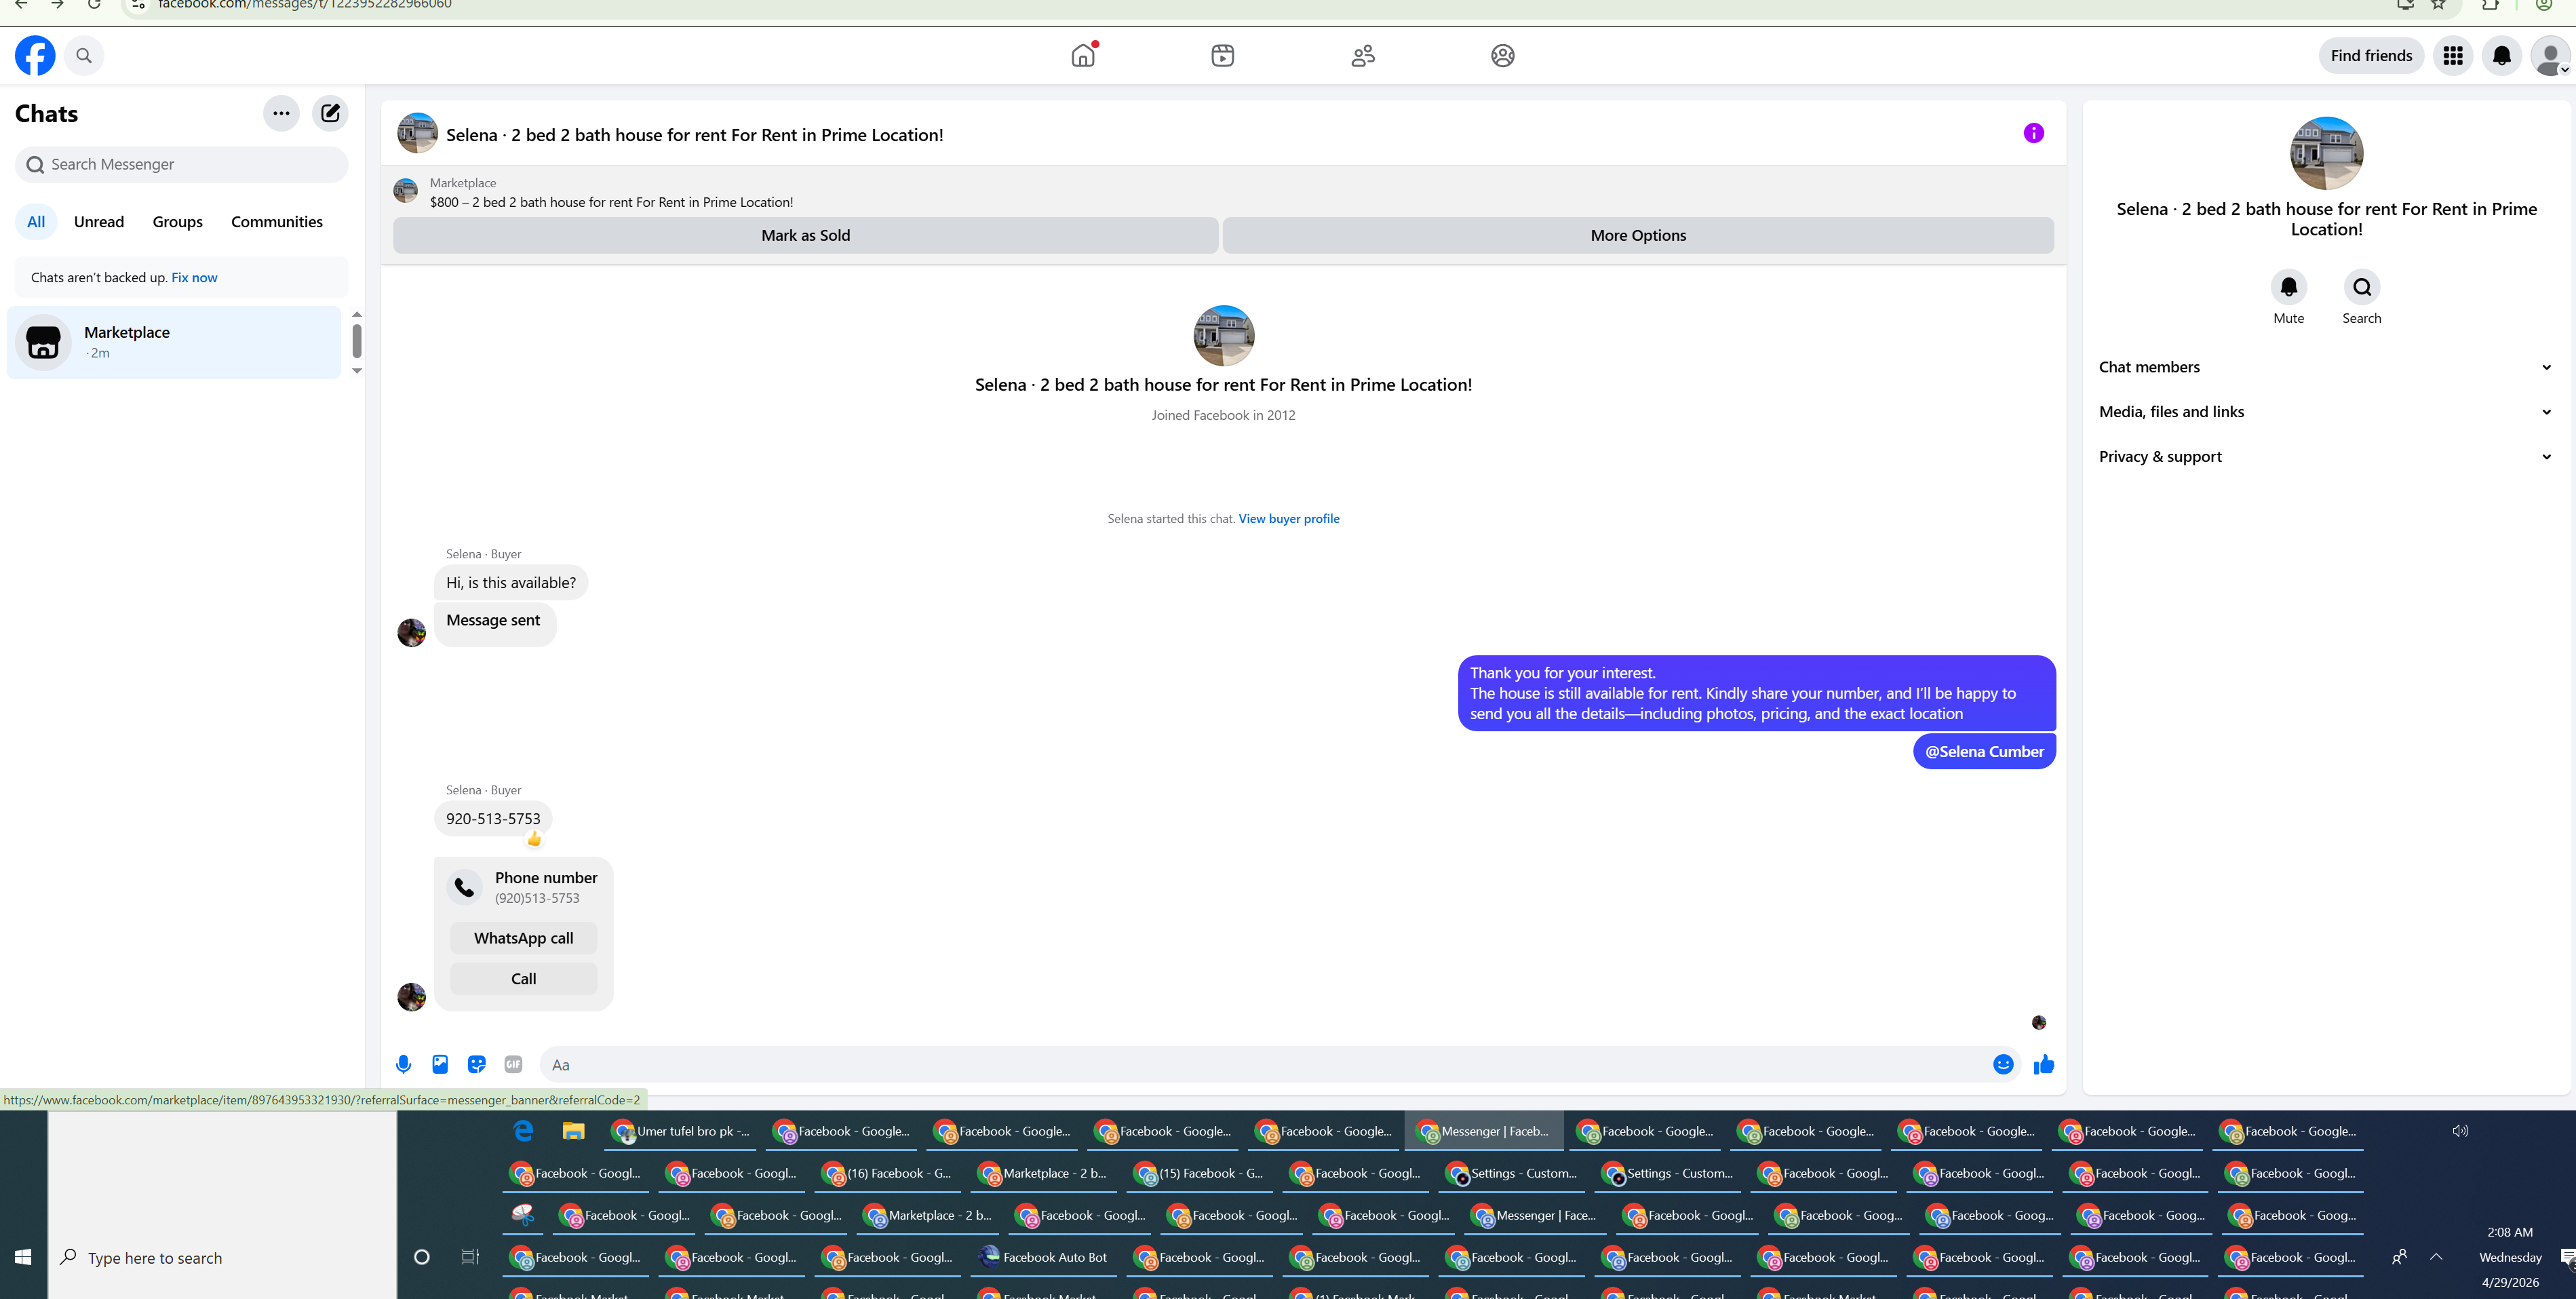Switch to the Unread chats tab
Image resolution: width=2576 pixels, height=1299 pixels.
(x=99, y=222)
